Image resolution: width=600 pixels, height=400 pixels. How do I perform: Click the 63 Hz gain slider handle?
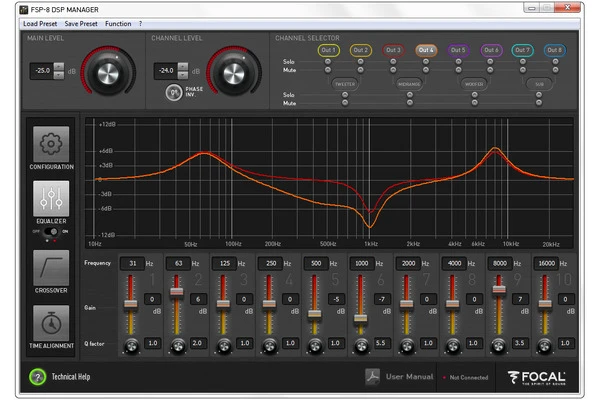(x=176, y=292)
